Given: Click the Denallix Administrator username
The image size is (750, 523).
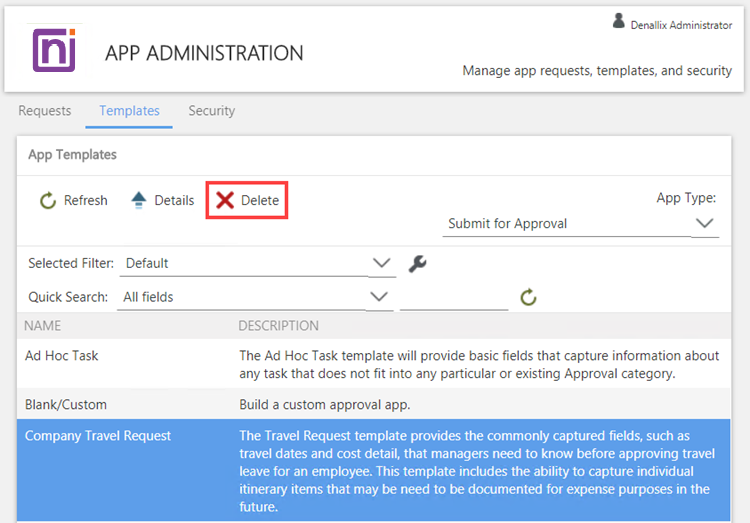Looking at the screenshot, I should (x=681, y=25).
